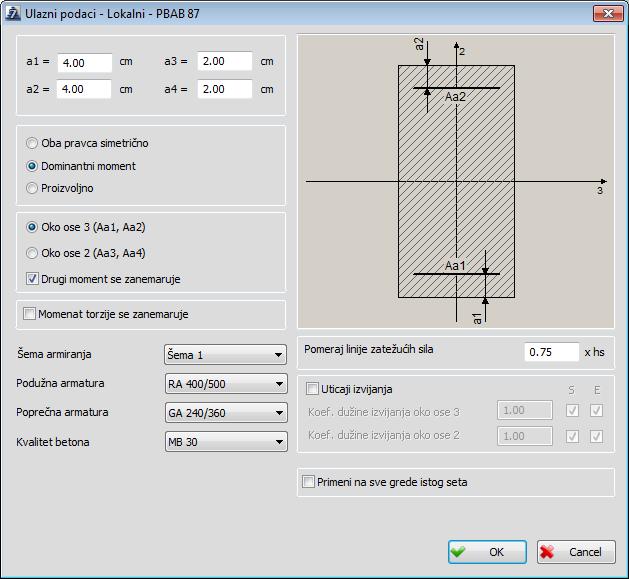The height and width of the screenshot is (579, 629).
Task: Open the Poprečna armatura dropdown
Action: (x=226, y=413)
